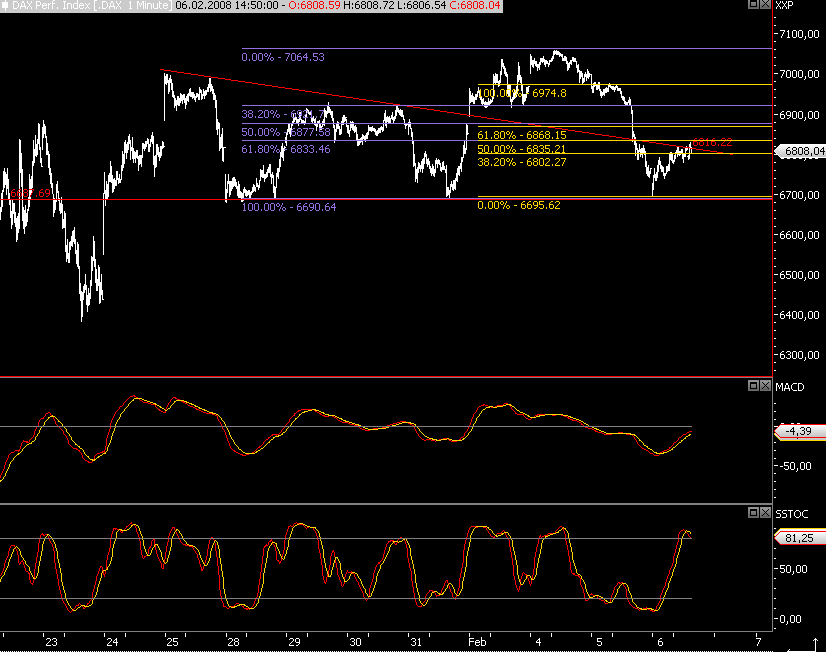Select the purple '100.00% - 6690.64' Fibonacci label
This screenshot has width=826, height=652.
(x=289, y=207)
